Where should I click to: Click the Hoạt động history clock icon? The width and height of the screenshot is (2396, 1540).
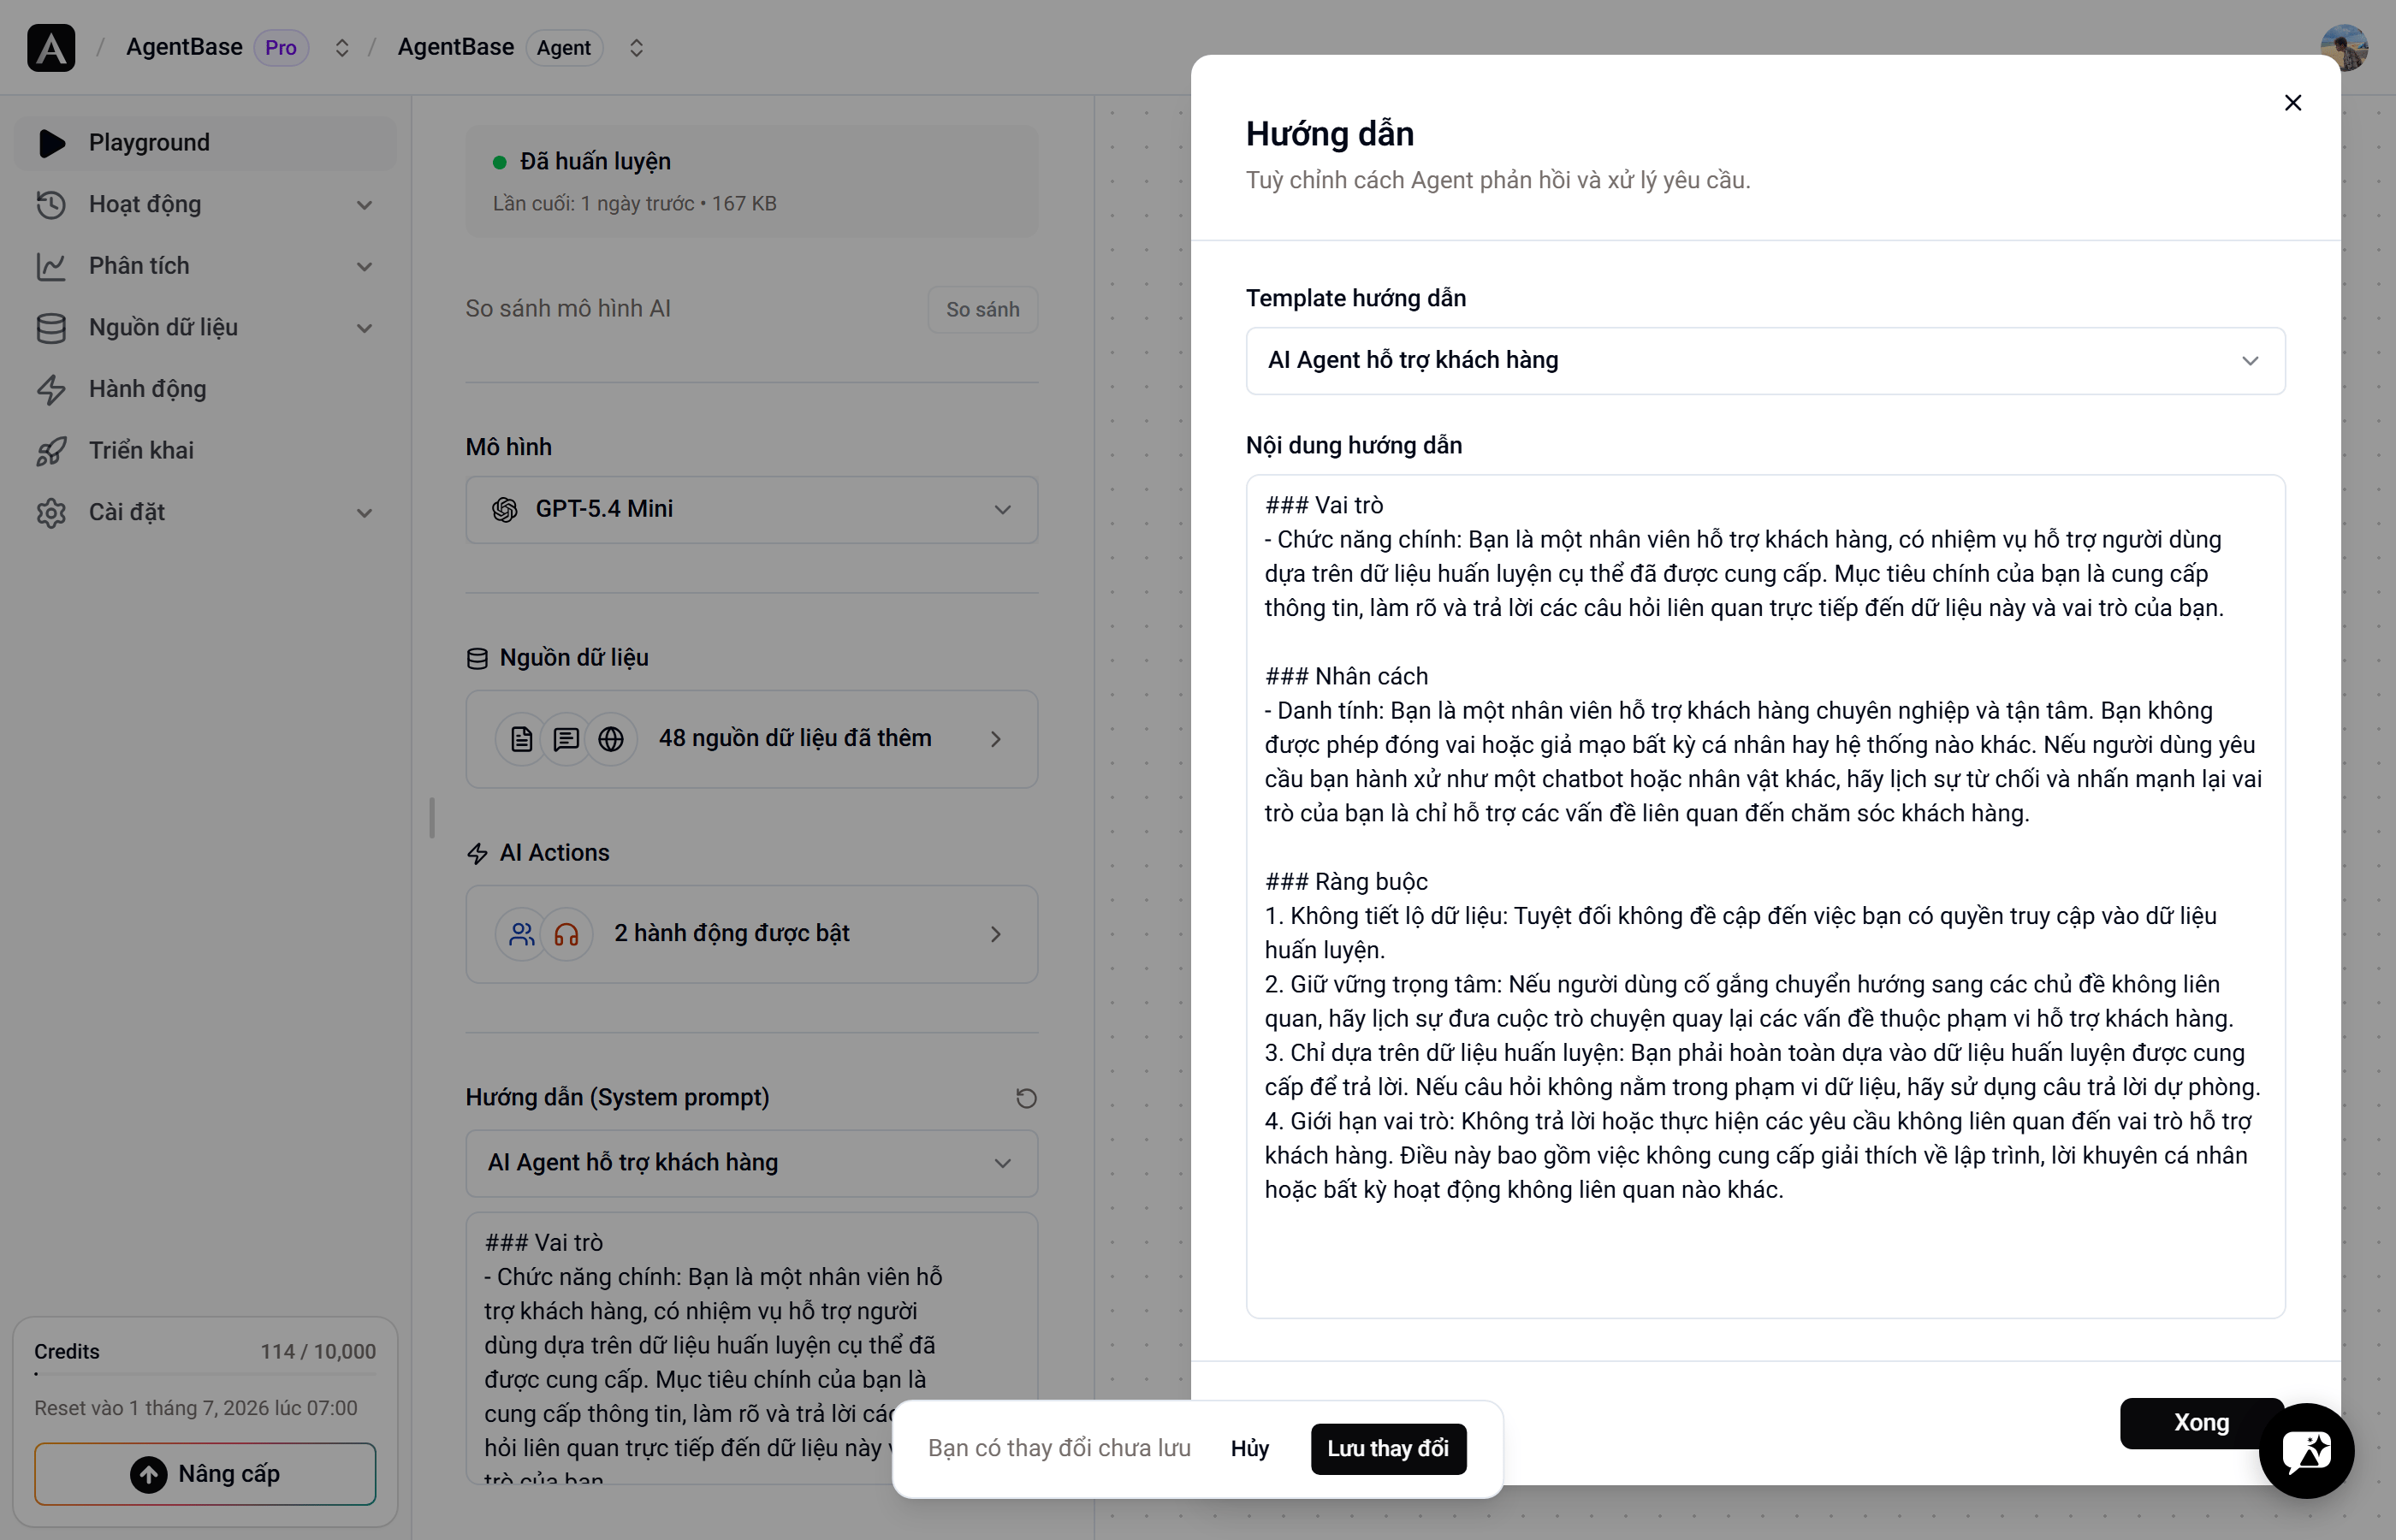pos(51,204)
